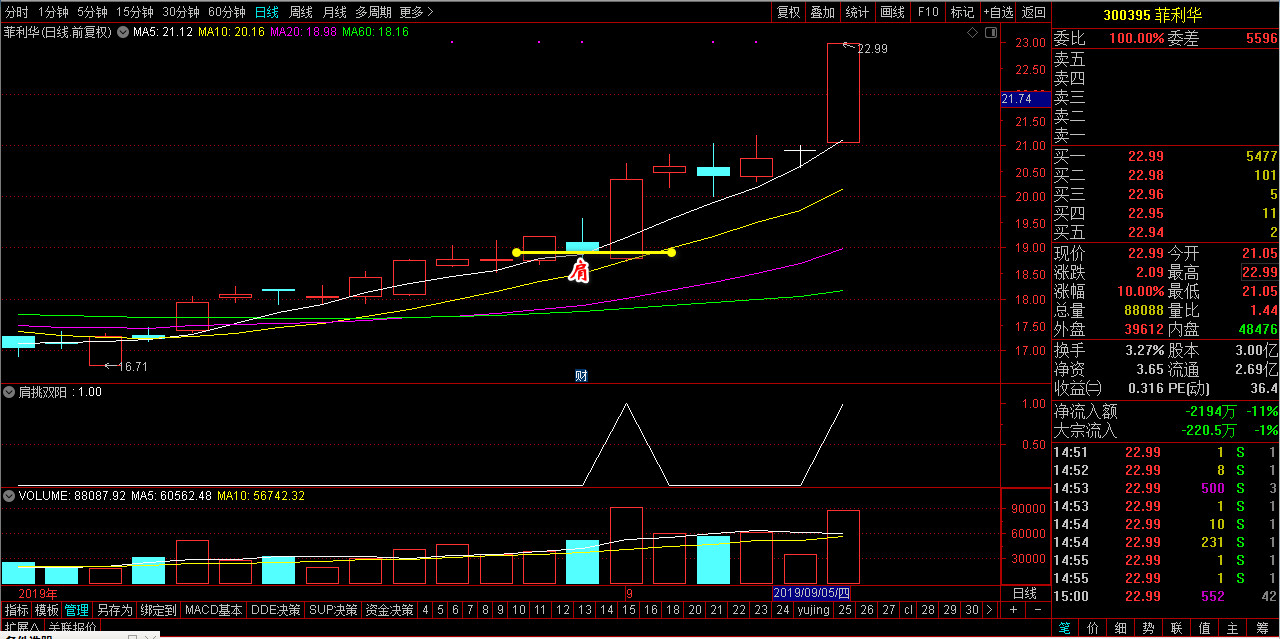This screenshot has height=639, width=1280.
Task: Click the 日线 label beside the zoom buttons
Action: point(1025,593)
